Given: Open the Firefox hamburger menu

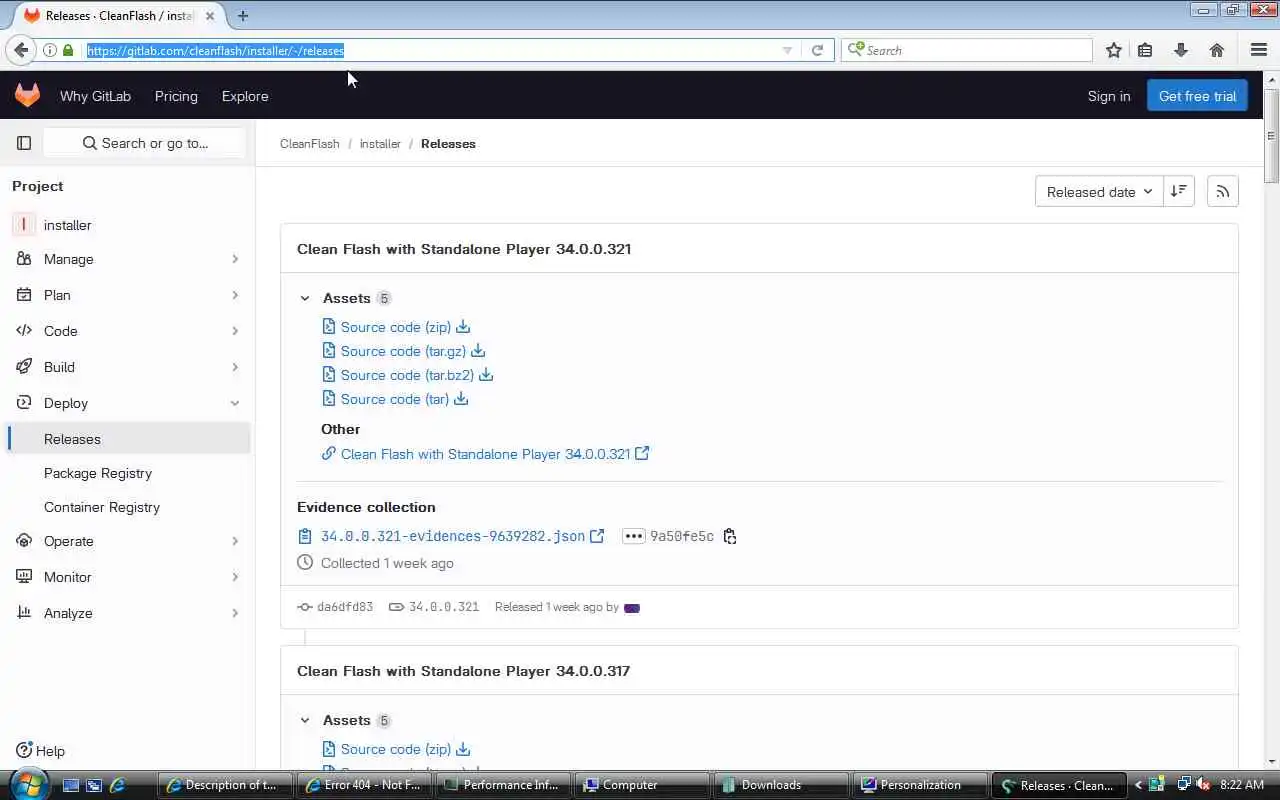Looking at the screenshot, I should (1259, 50).
